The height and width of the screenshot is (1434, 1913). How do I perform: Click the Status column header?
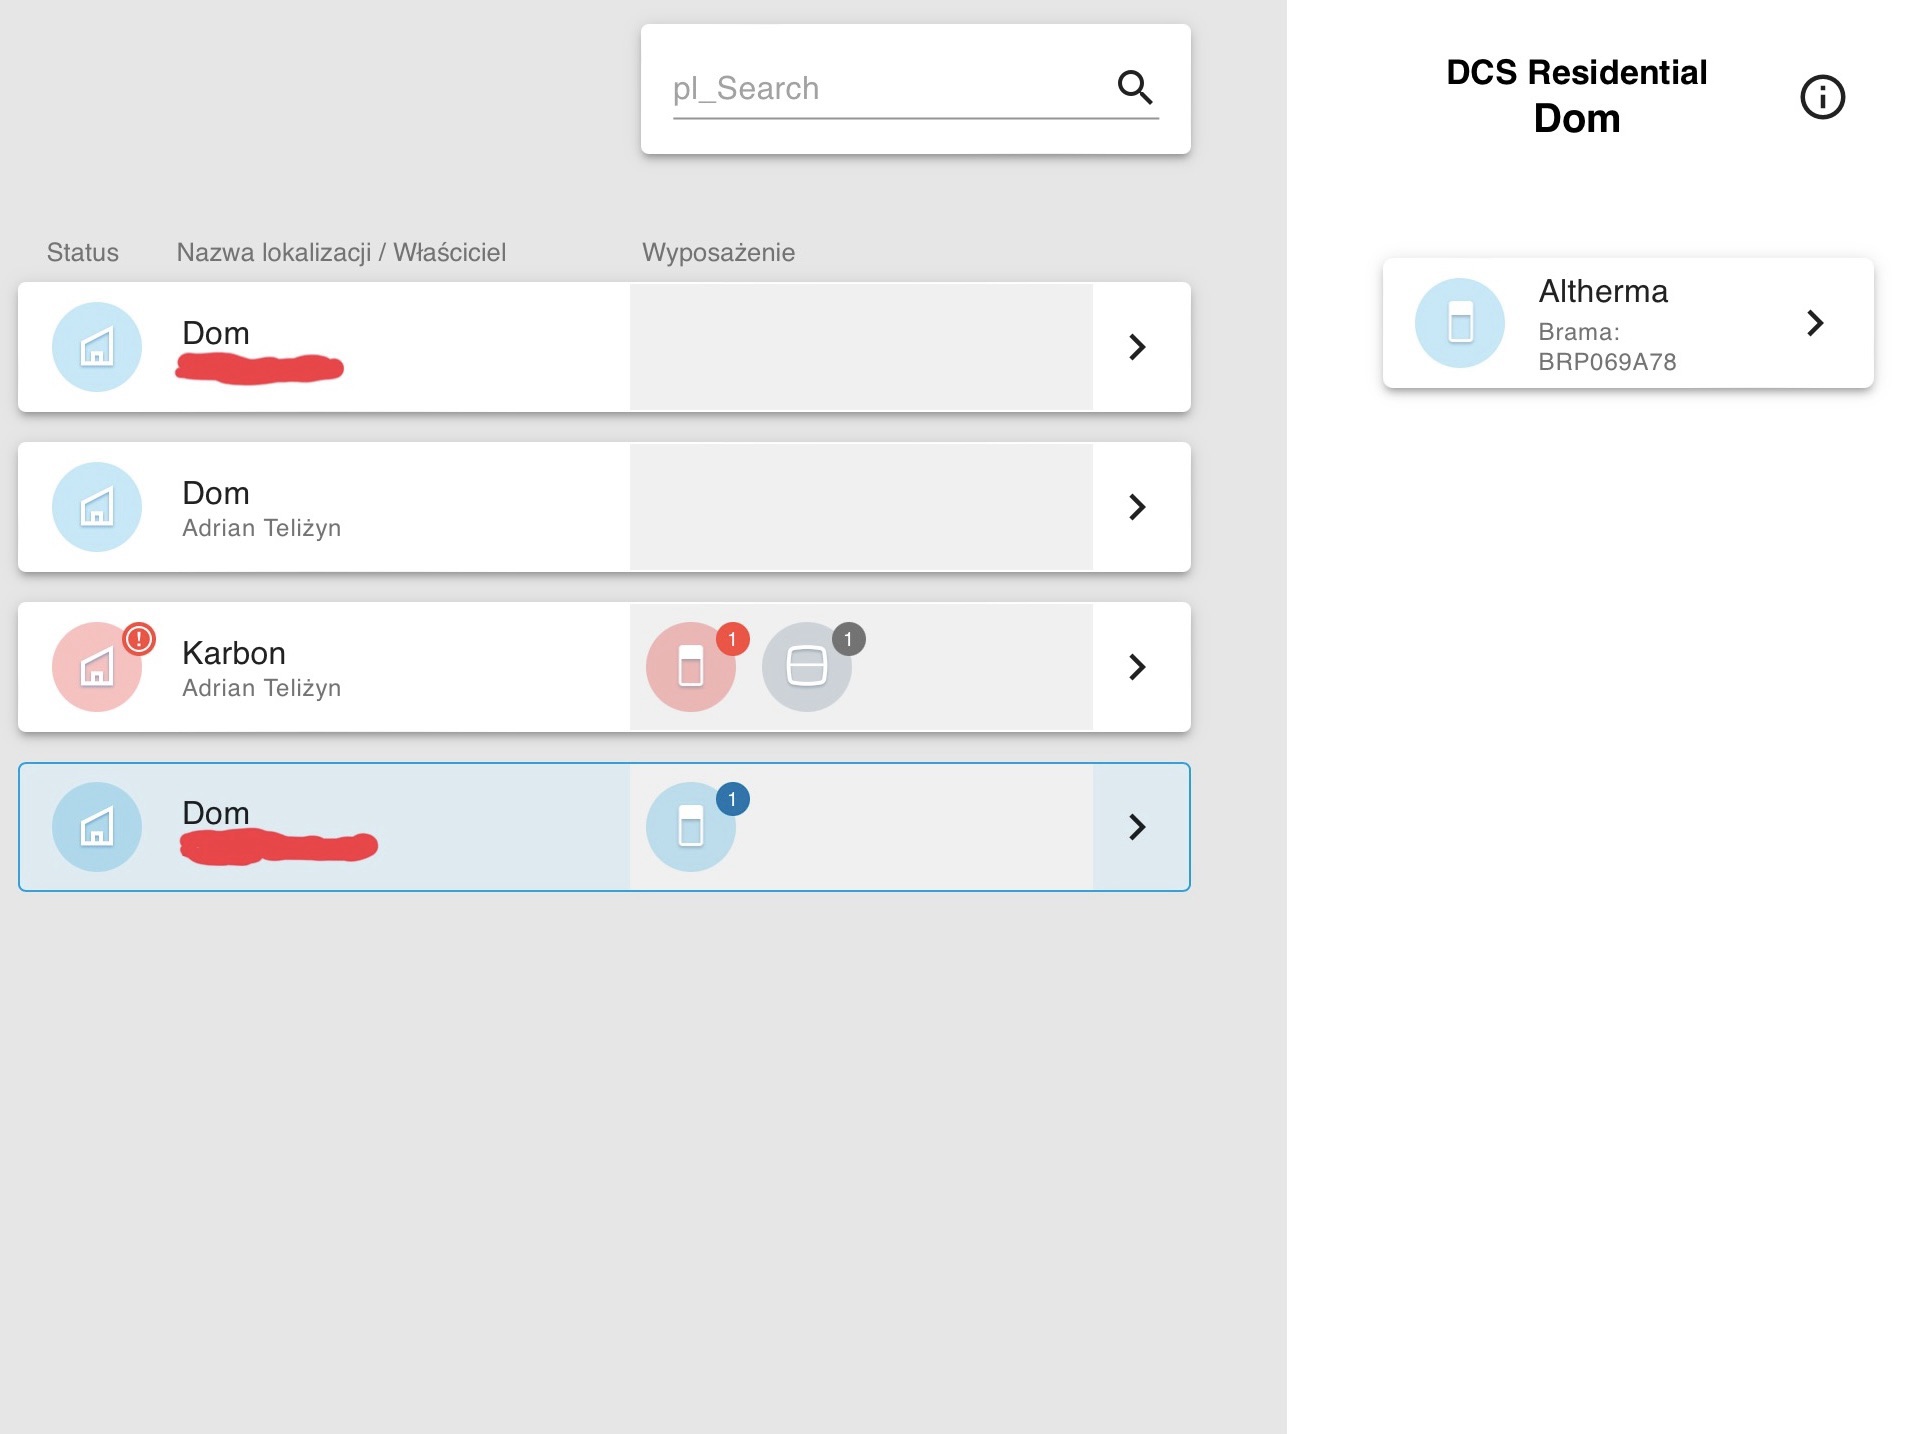[x=83, y=252]
